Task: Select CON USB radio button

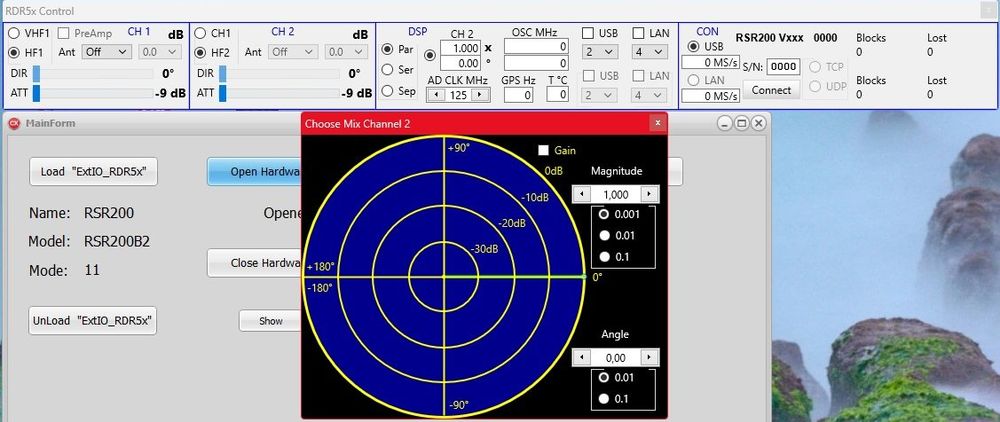Action: tap(693, 47)
